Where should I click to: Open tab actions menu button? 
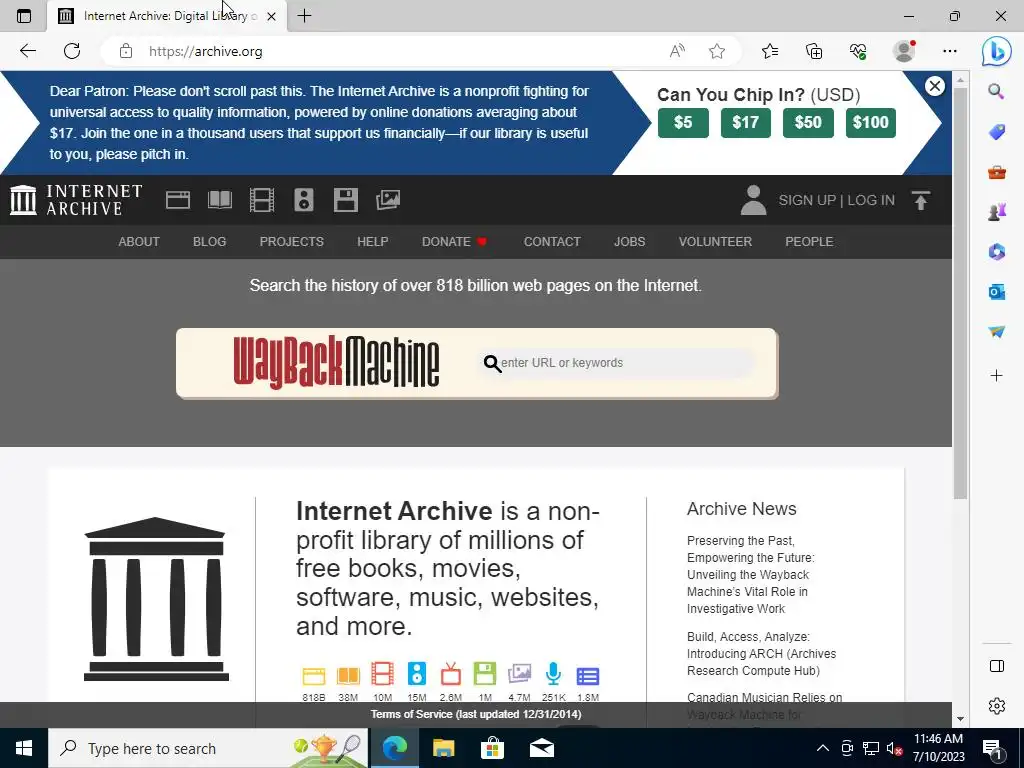24,16
